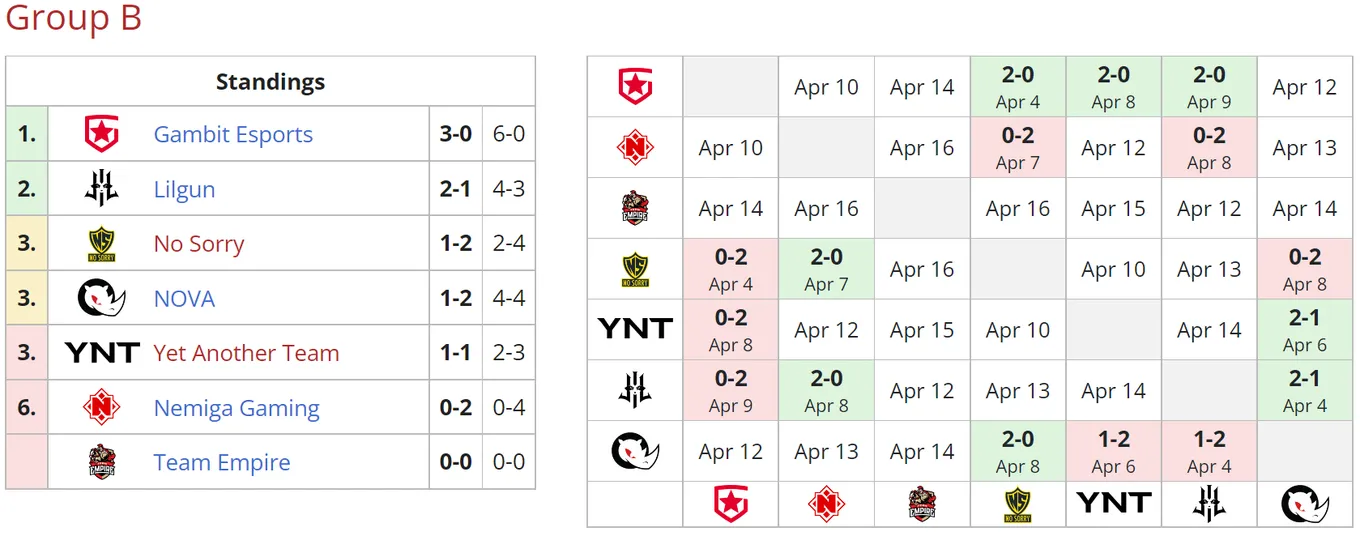This screenshot has width=1360, height=539.
Task: Open Nemiga Gaming team link
Action: [x=237, y=407]
